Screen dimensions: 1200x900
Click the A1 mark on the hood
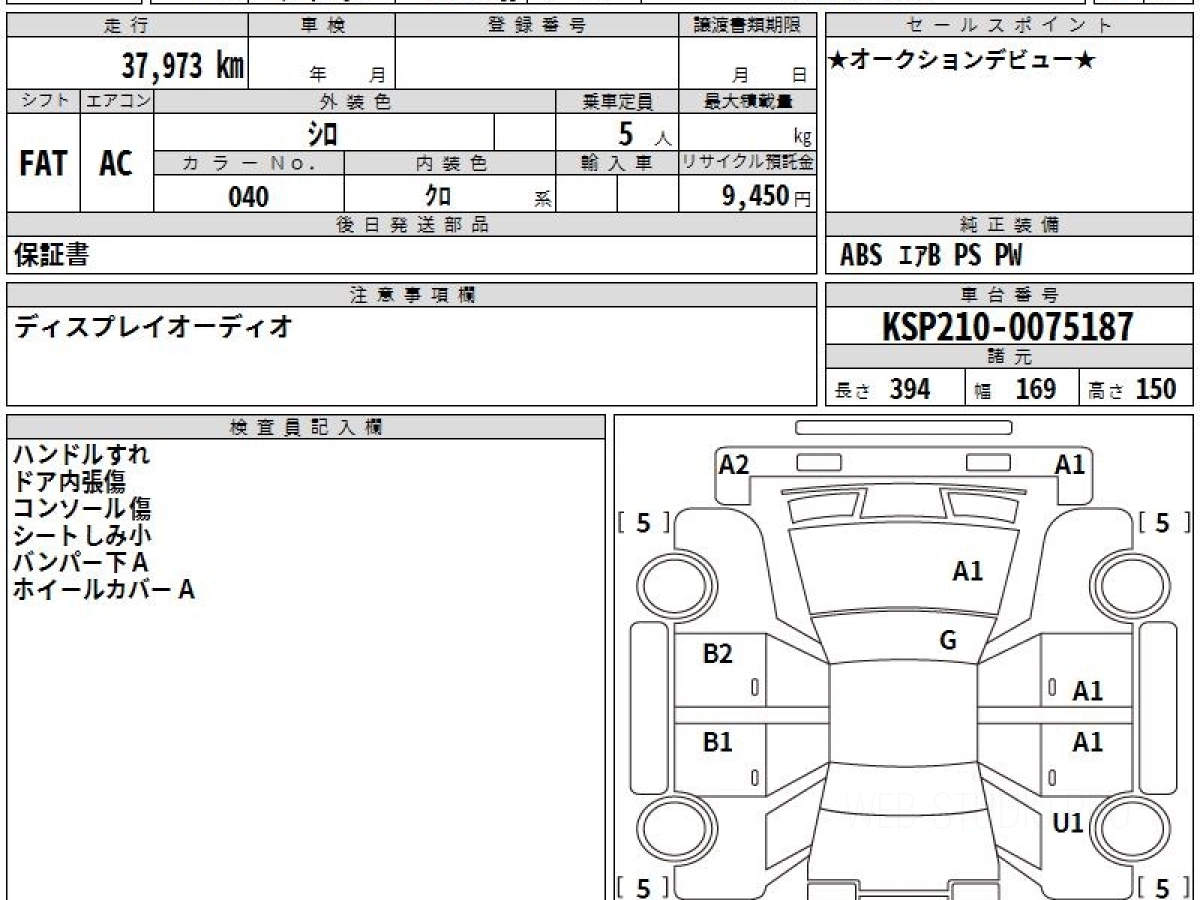click(x=967, y=571)
